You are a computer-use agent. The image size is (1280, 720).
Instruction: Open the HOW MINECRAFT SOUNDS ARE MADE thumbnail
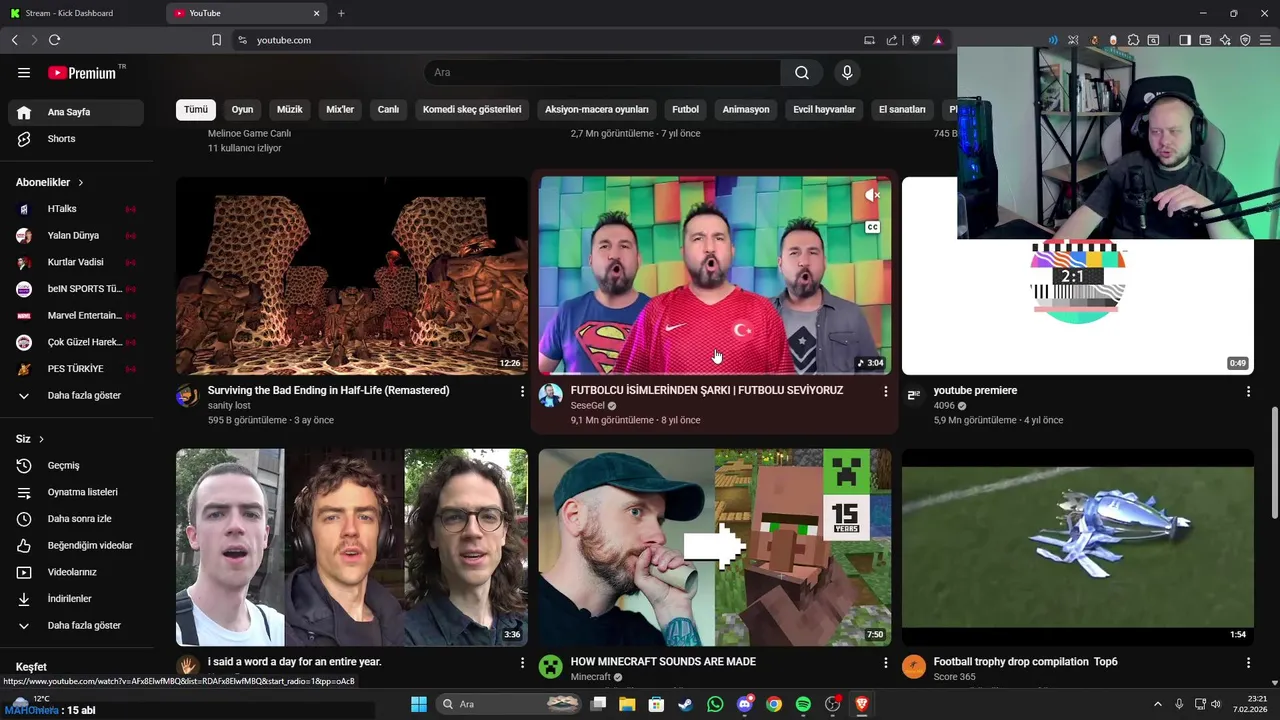pos(715,547)
